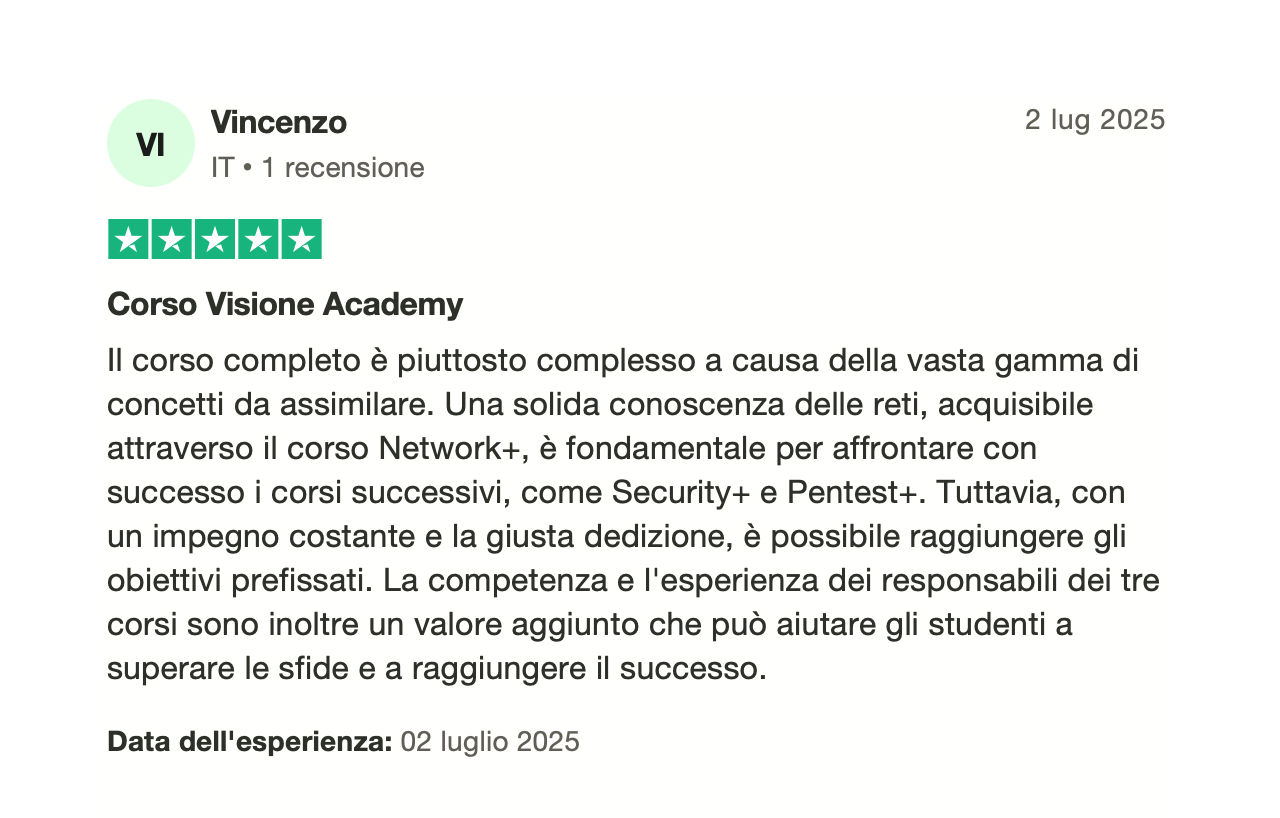Open reviewer Vincenzo's profile name
This screenshot has width=1280, height=818.
[278, 122]
